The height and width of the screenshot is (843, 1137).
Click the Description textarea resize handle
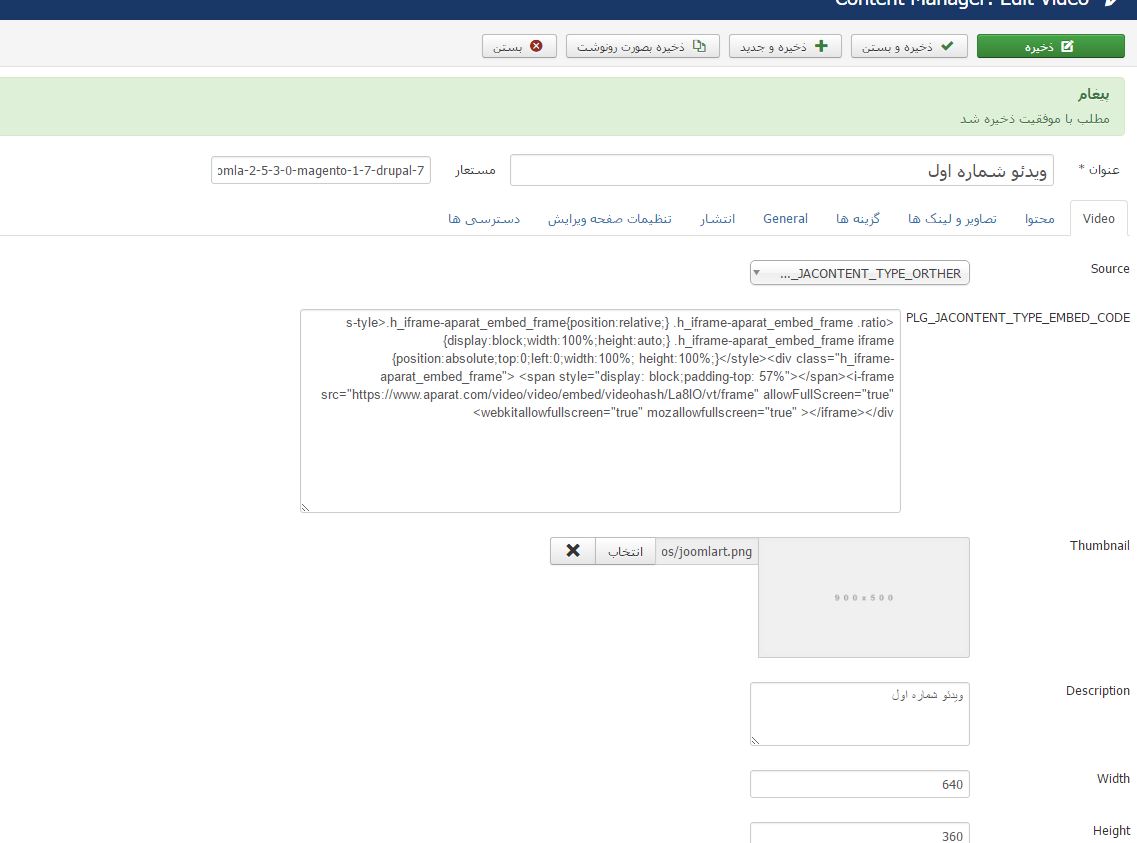point(755,740)
